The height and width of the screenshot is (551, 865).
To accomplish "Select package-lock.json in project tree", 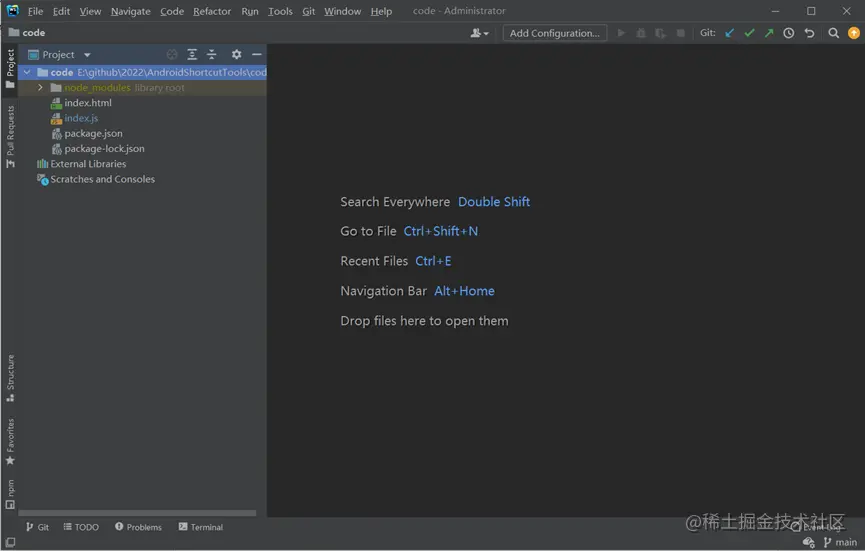I will coord(98,149).
